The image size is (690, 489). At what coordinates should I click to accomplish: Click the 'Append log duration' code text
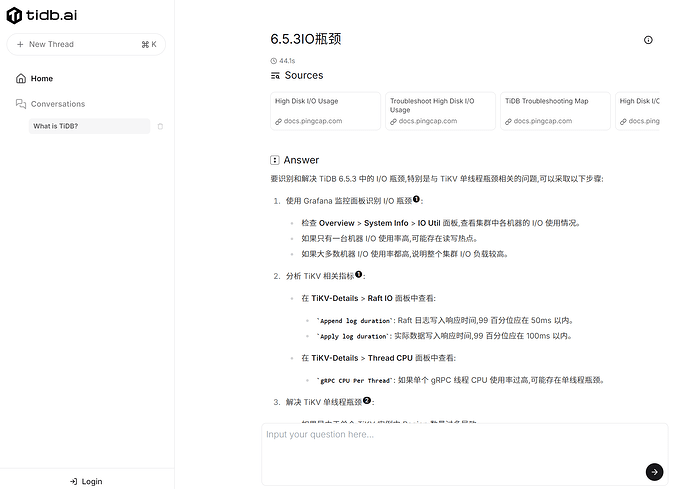tap(354, 321)
